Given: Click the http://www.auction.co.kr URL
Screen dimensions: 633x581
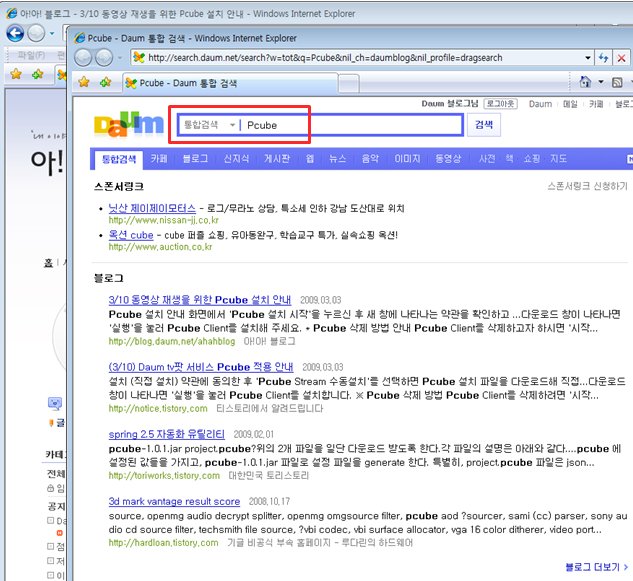Looking at the screenshot, I should click(160, 247).
